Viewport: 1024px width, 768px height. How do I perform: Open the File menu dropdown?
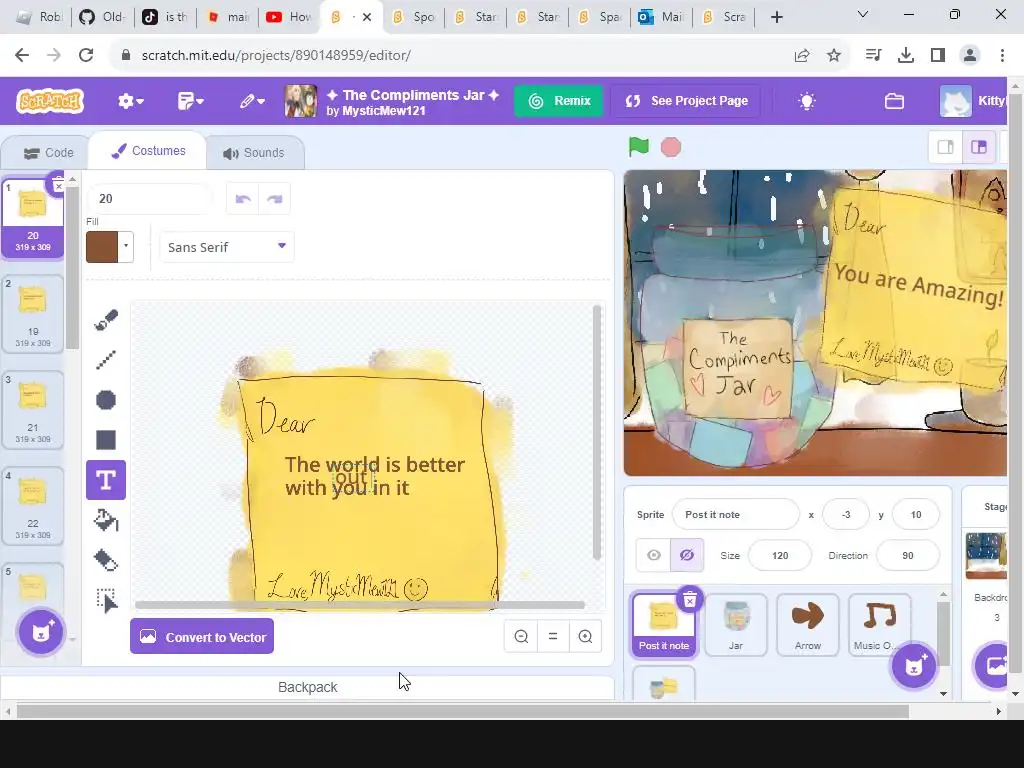click(190, 101)
